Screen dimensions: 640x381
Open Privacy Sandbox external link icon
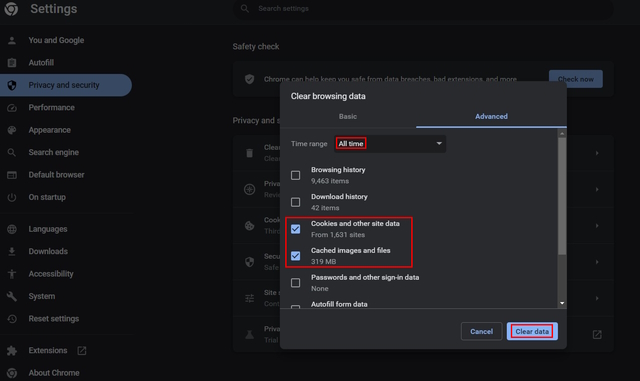click(x=597, y=334)
